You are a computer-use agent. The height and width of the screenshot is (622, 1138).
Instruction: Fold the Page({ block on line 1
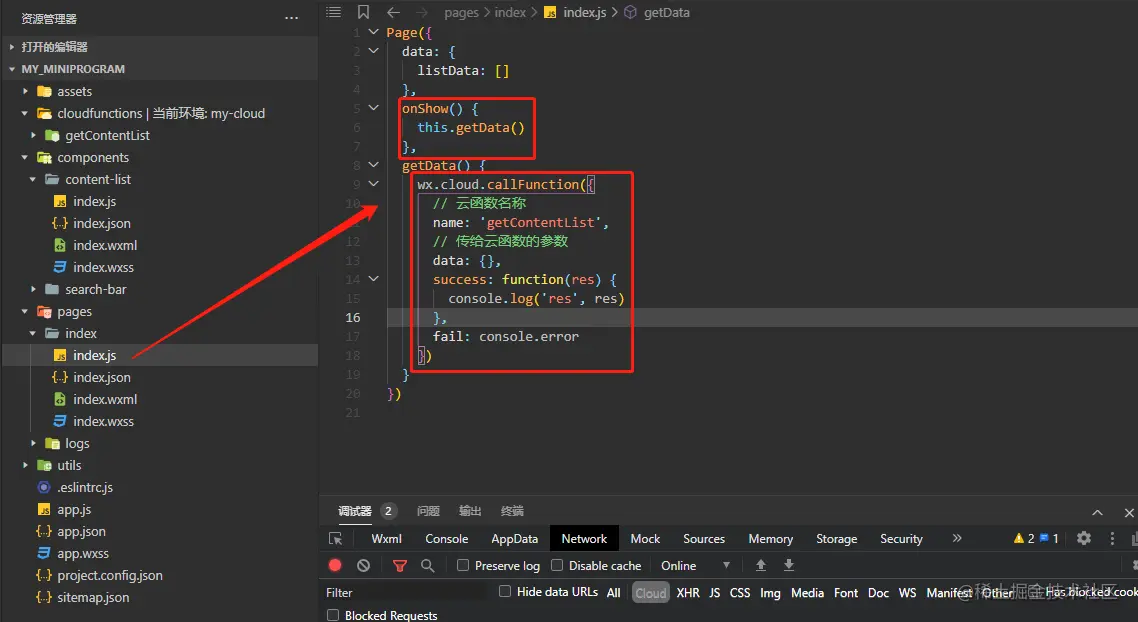(374, 32)
